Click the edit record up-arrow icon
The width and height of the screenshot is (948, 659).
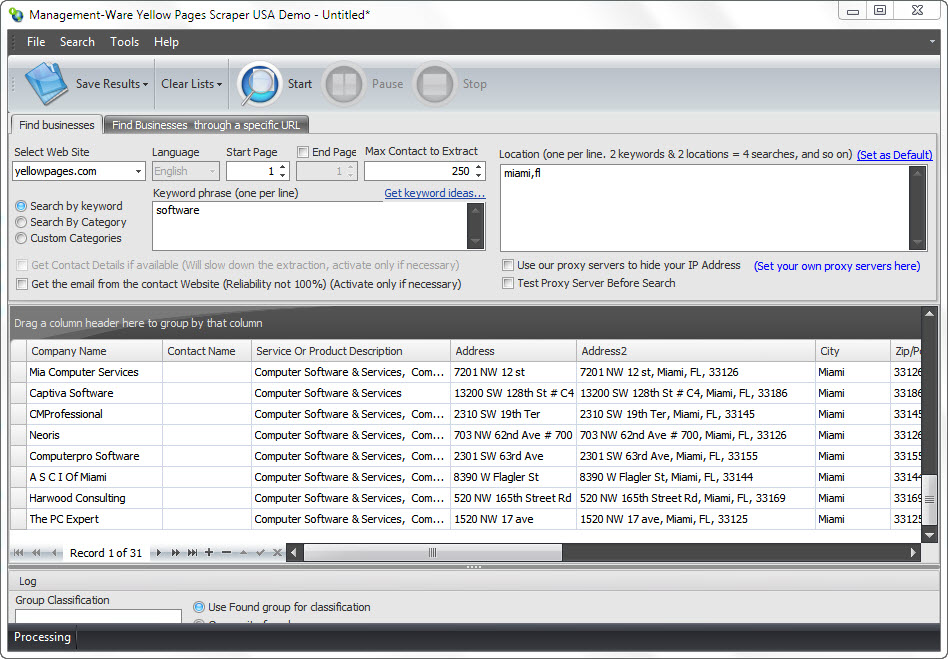(x=243, y=552)
